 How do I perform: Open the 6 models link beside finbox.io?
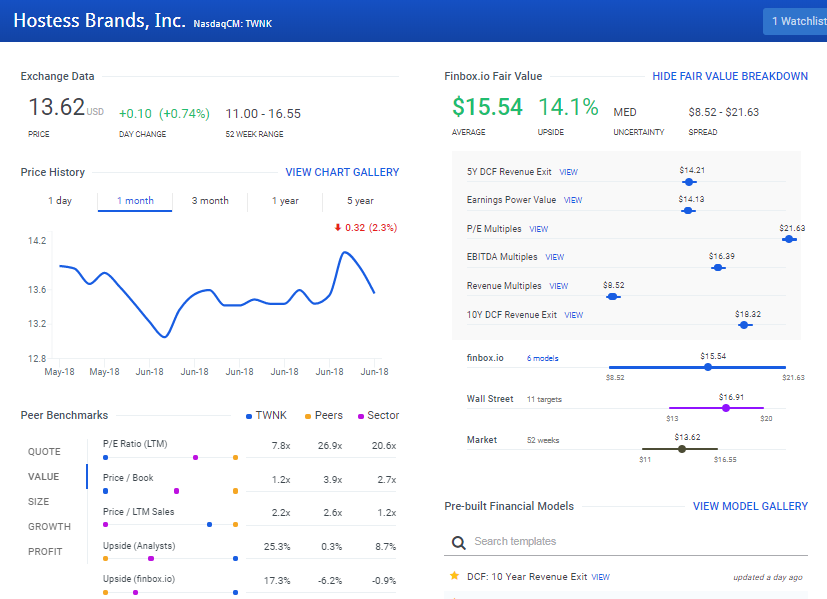542,359
